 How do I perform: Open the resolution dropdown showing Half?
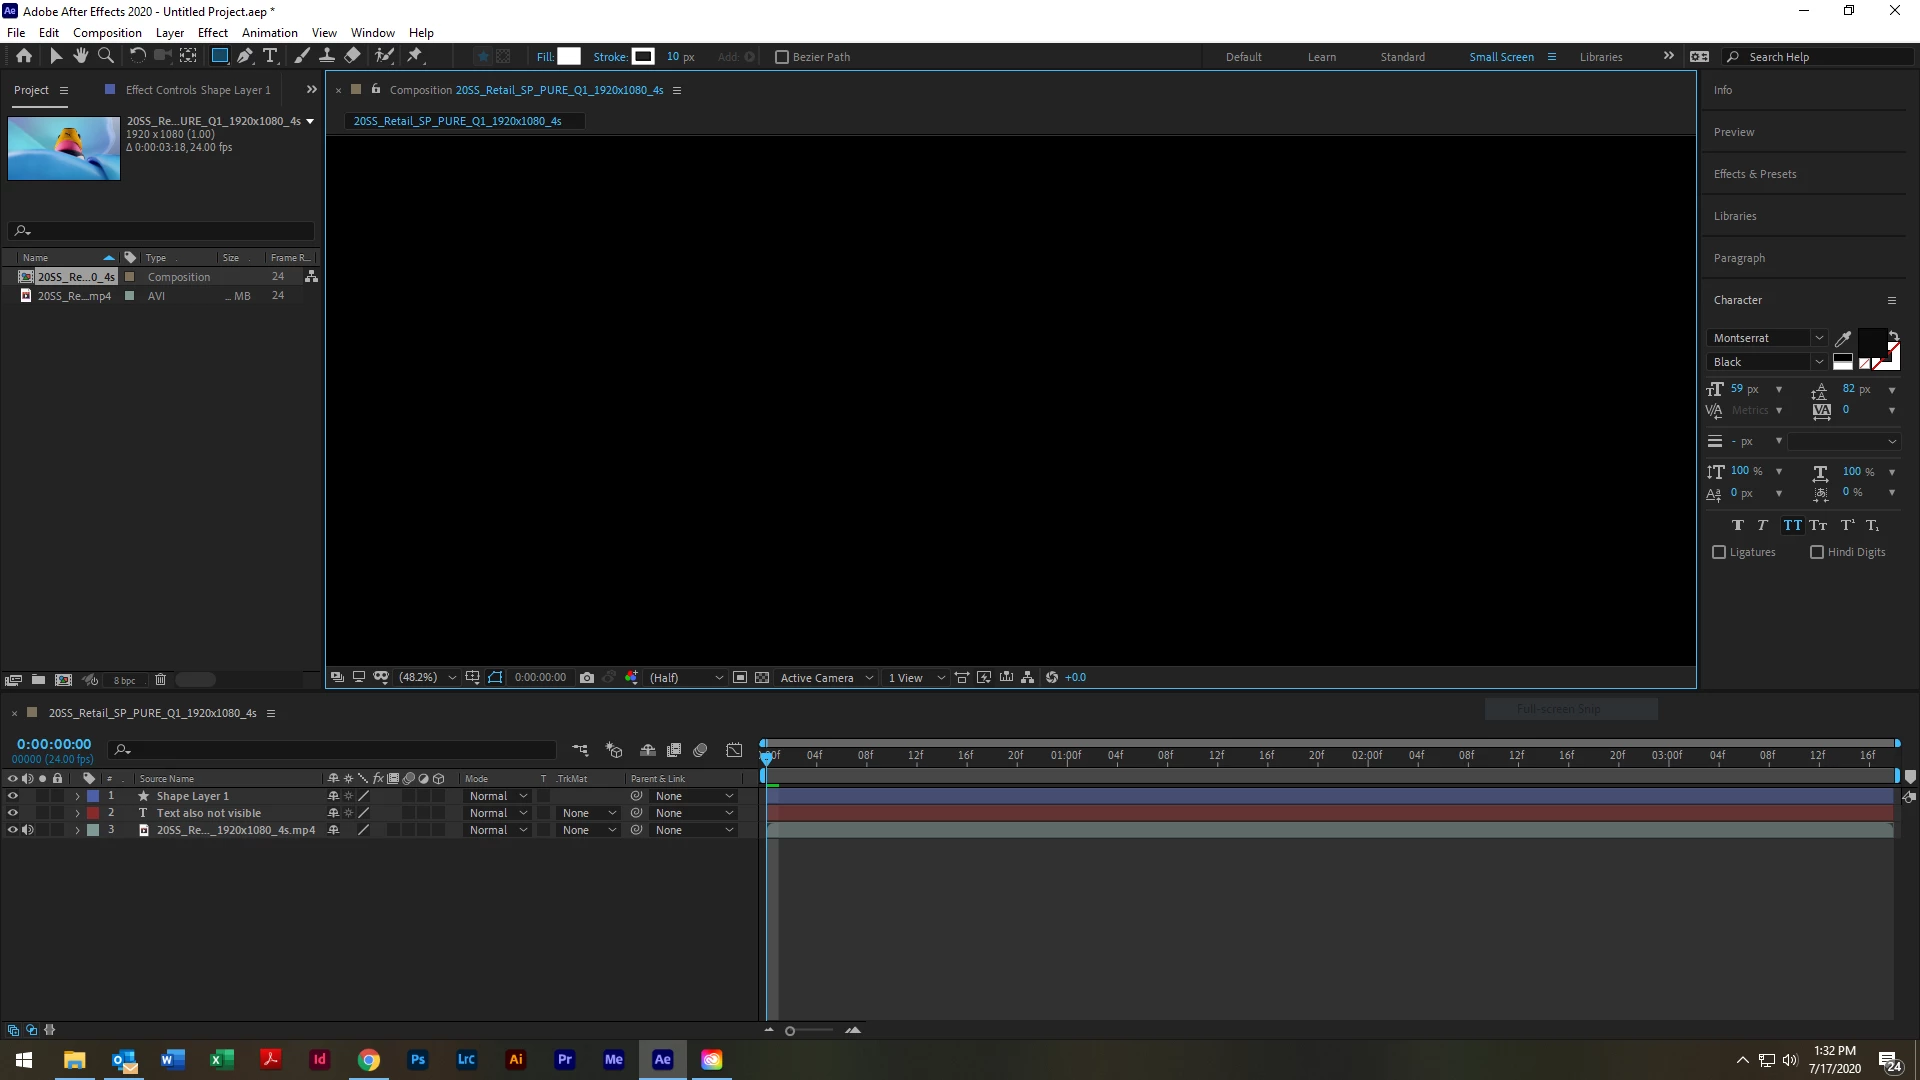685,678
